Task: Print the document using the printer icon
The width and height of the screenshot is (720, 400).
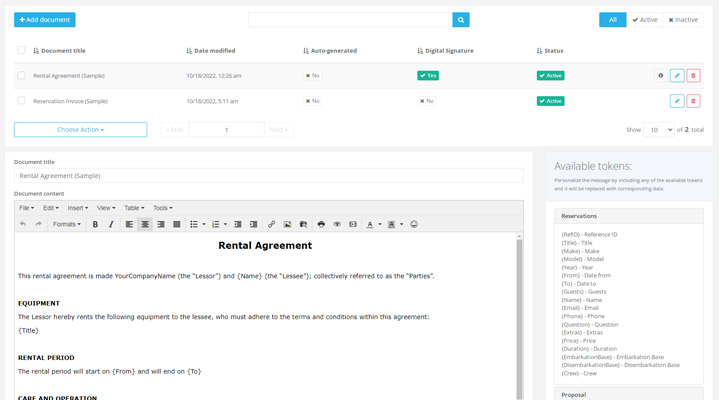Action: [x=321, y=224]
